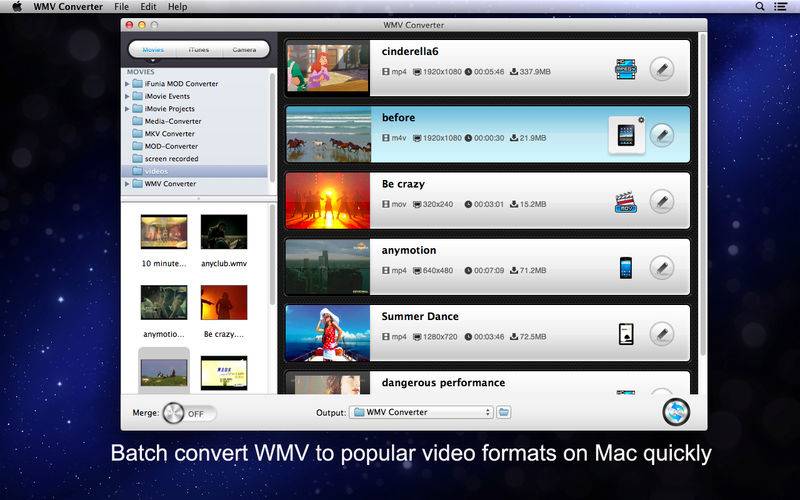800x500 pixels.
Task: Open MOV format icon for Be crazy
Action: 626,202
